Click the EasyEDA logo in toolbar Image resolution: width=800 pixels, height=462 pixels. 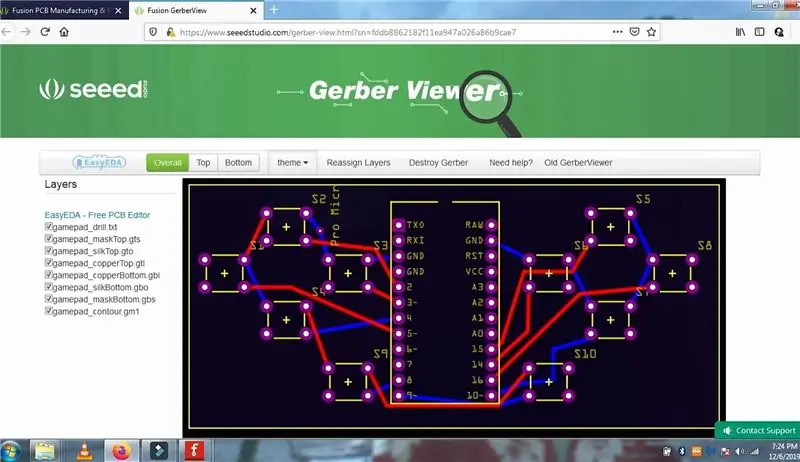[x=99, y=163]
